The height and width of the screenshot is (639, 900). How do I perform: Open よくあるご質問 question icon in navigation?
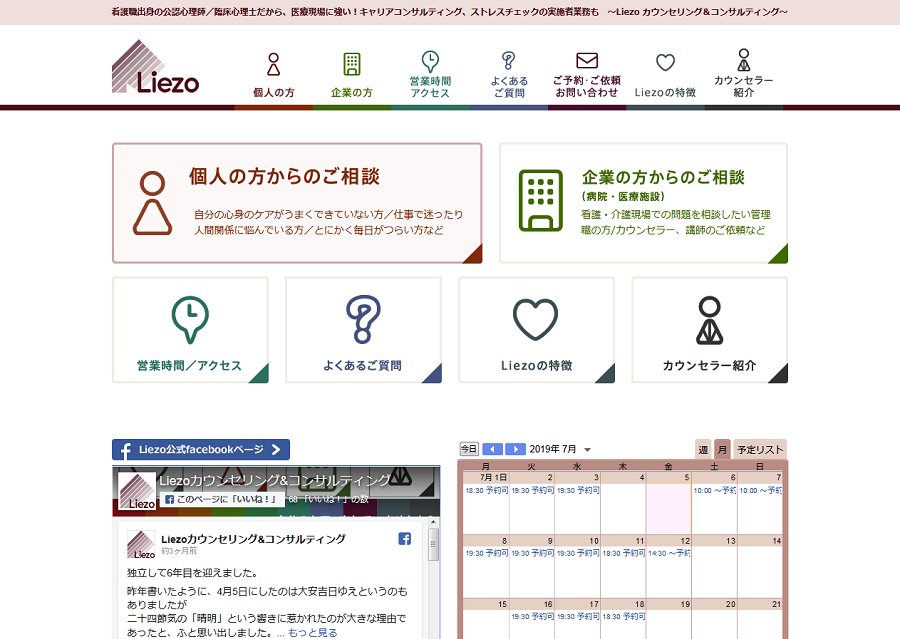click(x=508, y=62)
